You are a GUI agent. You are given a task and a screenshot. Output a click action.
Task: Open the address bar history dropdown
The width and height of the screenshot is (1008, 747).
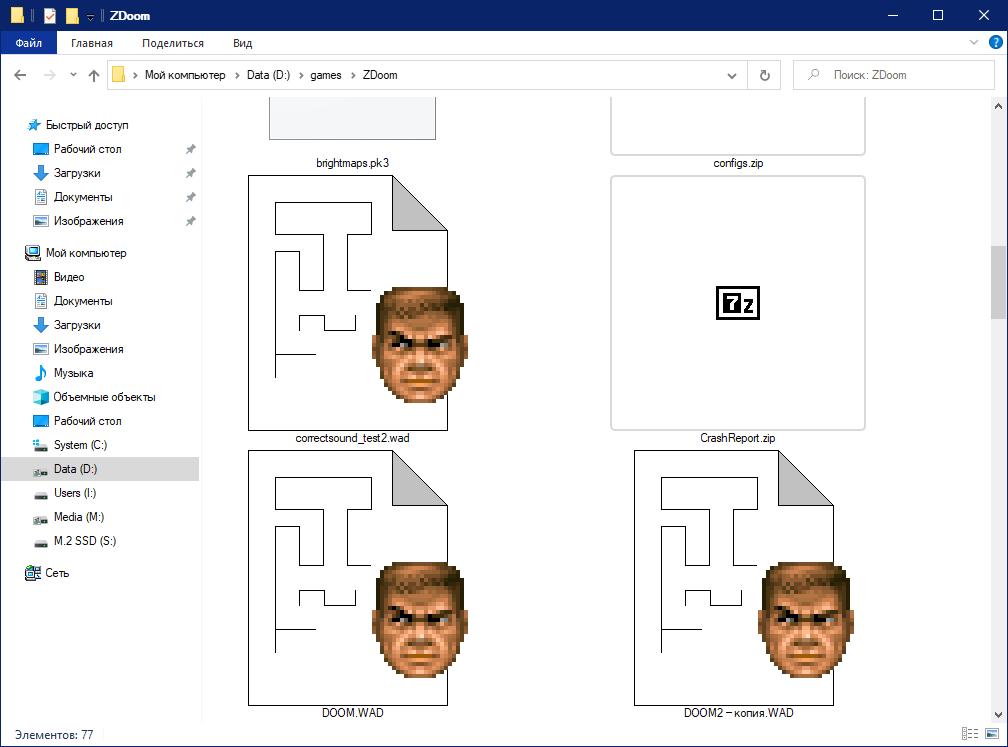732,75
